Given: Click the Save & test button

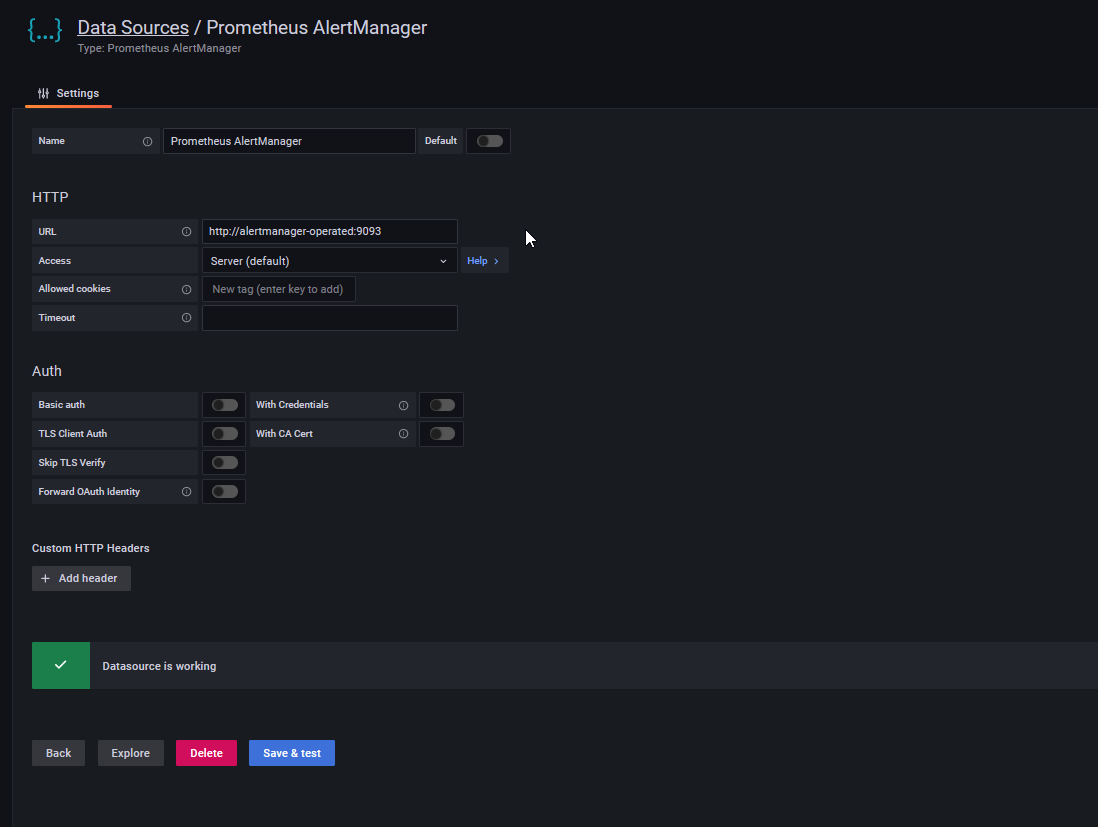Looking at the screenshot, I should click(x=292, y=753).
